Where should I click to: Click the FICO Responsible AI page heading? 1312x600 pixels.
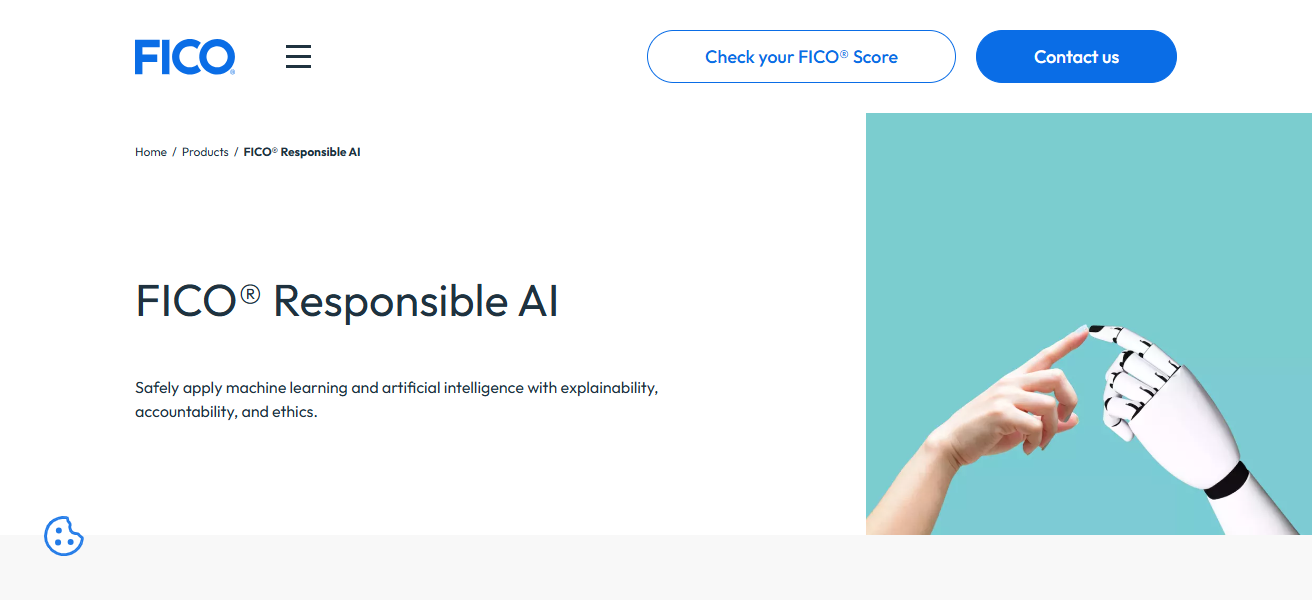347,301
